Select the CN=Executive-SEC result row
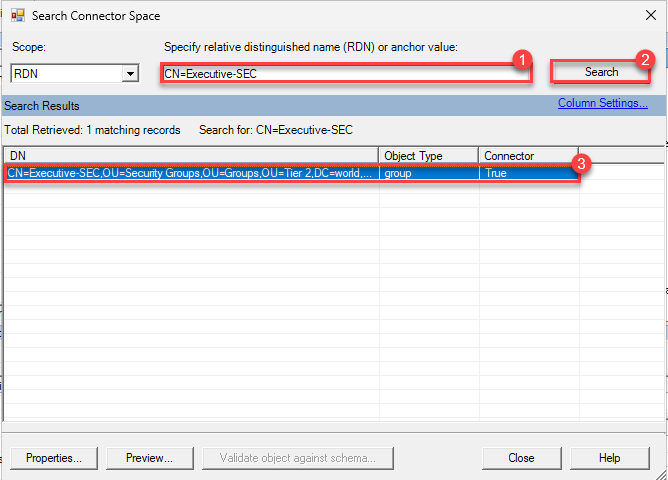Viewport: 668px width, 480px height. coord(190,173)
